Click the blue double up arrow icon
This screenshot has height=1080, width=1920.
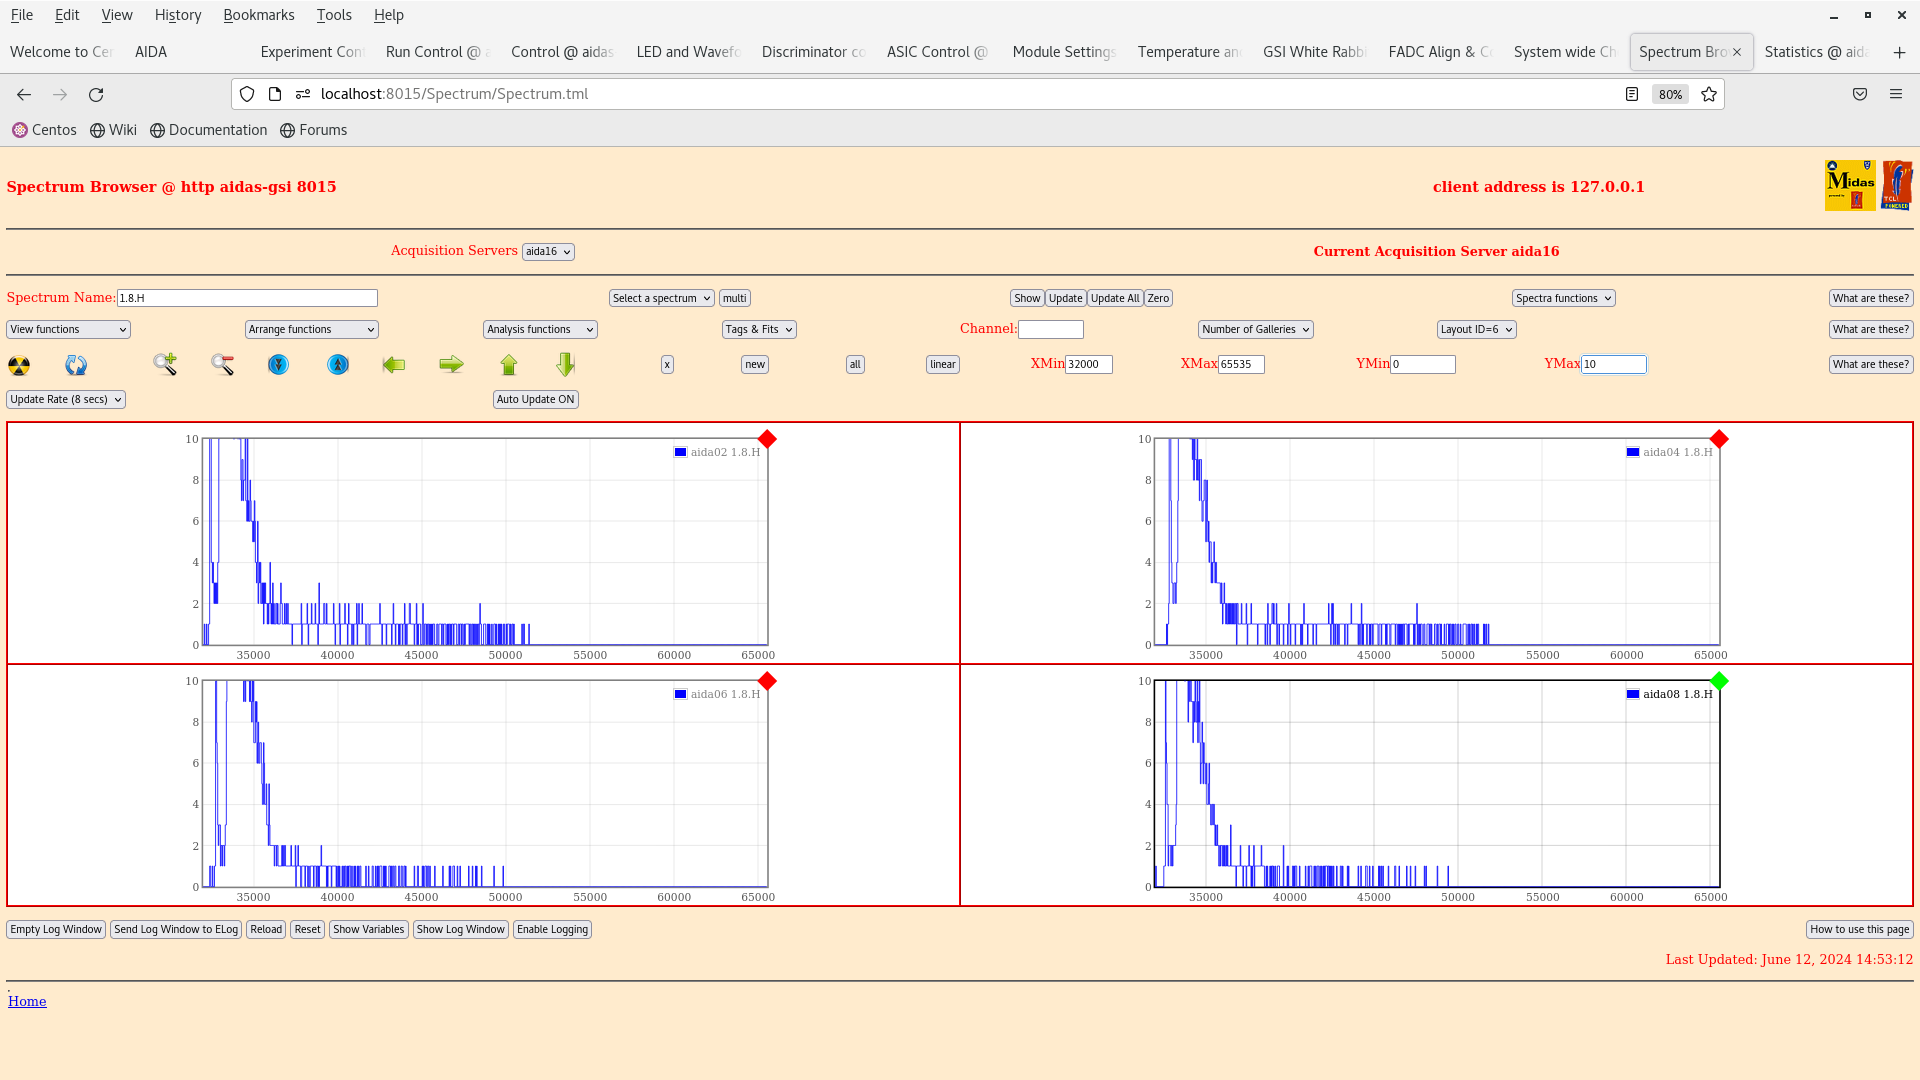(338, 365)
